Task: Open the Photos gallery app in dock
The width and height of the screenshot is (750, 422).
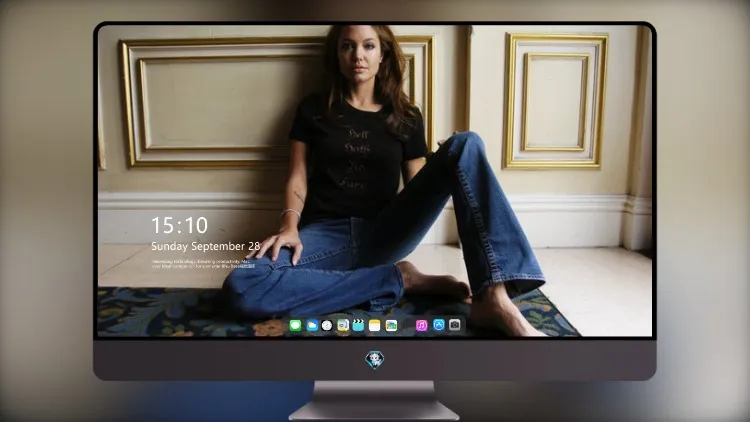Action: click(x=391, y=325)
